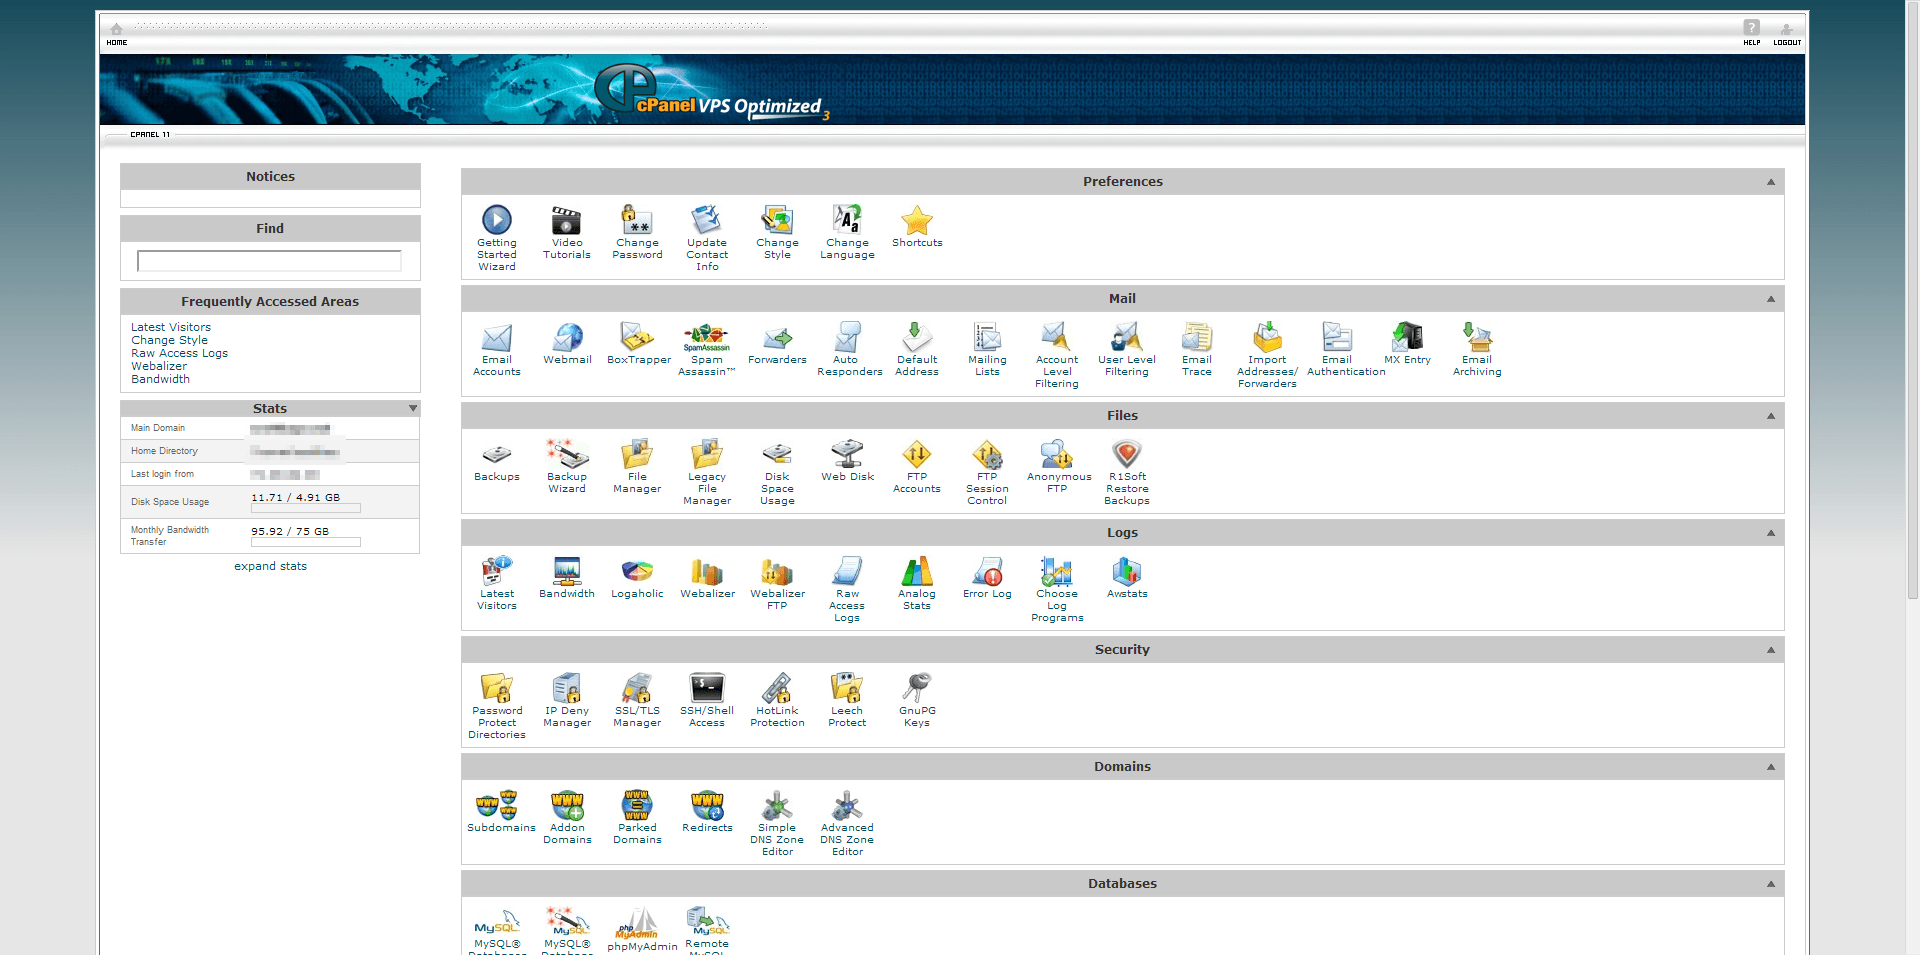Open FTP Accounts
The width and height of the screenshot is (1920, 955).
pyautogui.click(x=917, y=454)
